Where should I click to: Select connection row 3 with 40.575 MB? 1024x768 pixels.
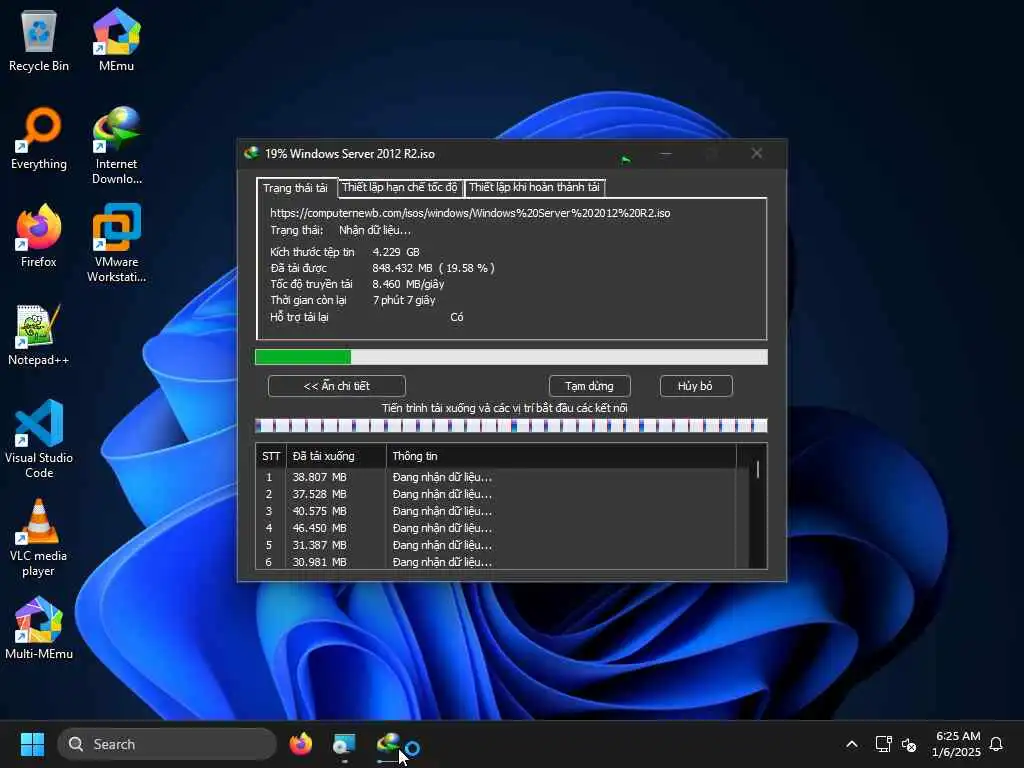pyautogui.click(x=496, y=511)
